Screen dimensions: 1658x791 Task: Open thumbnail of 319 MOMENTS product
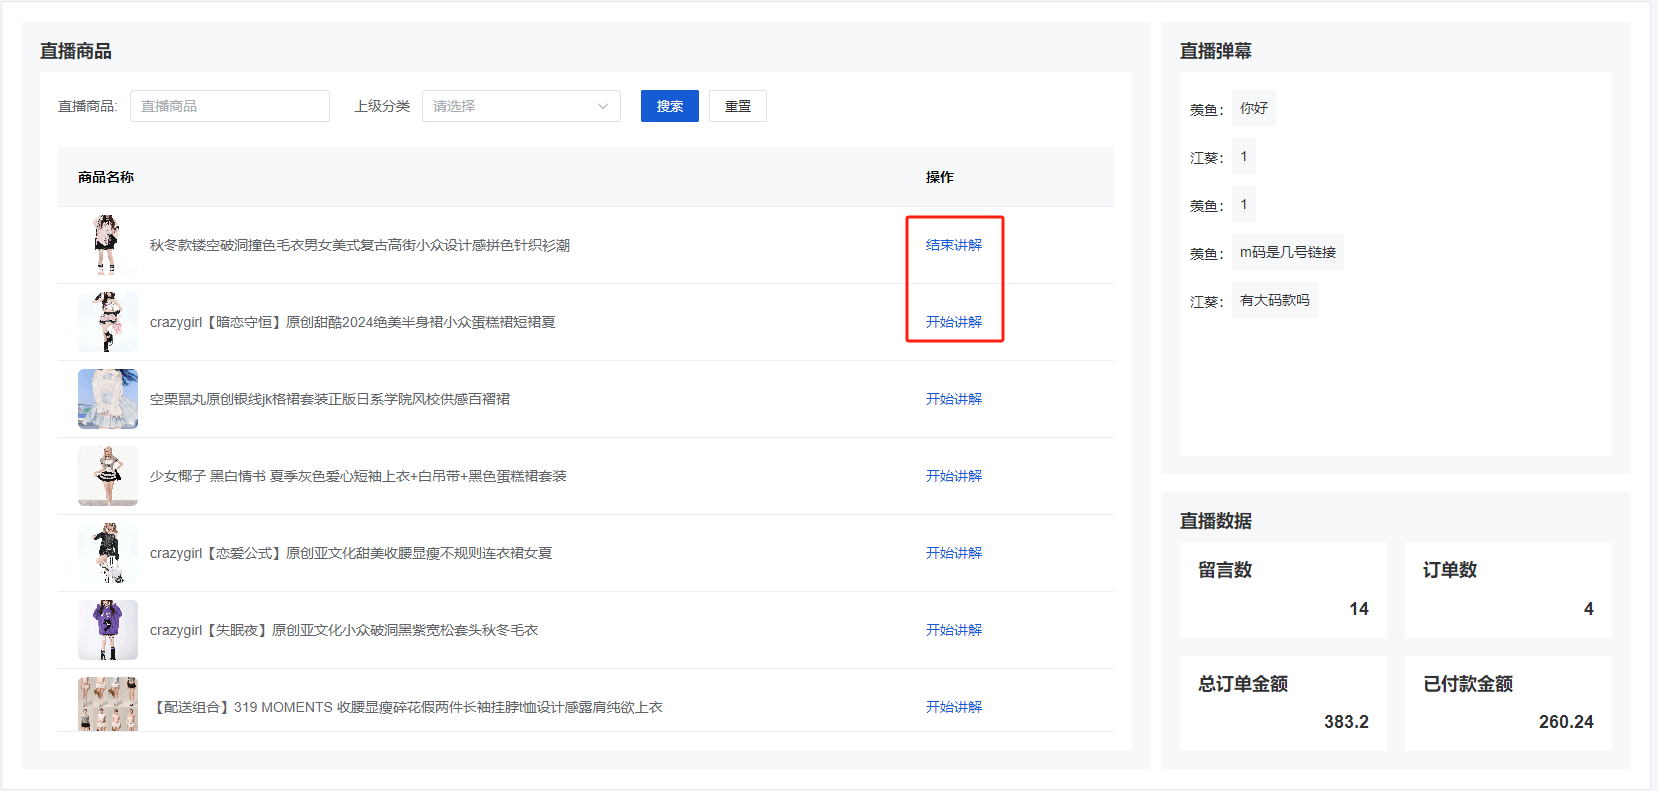tap(108, 704)
